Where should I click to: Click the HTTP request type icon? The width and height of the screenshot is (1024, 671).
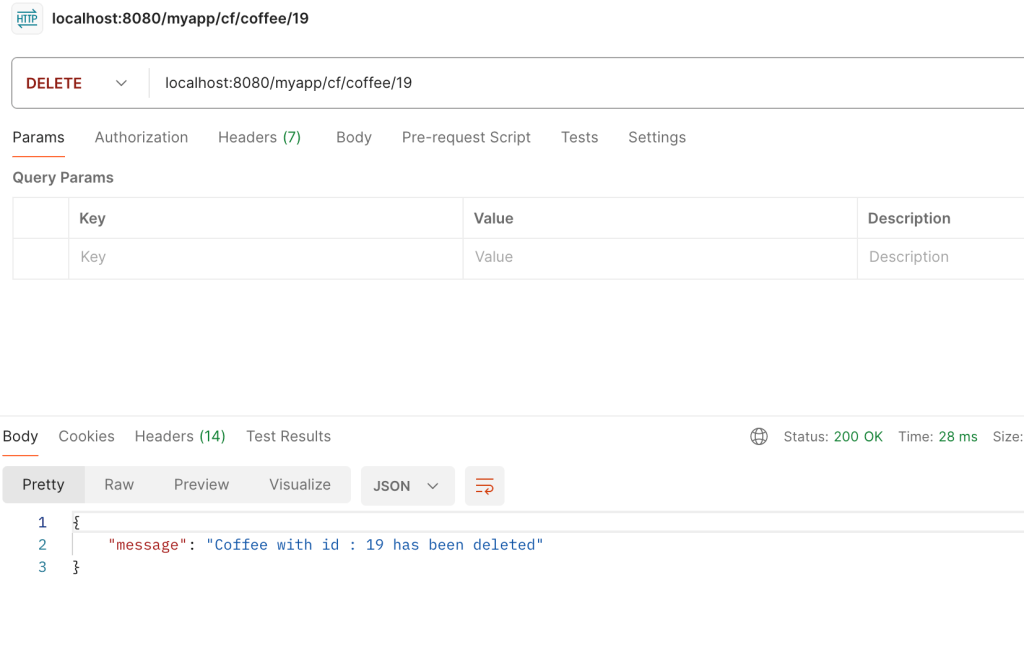click(27, 19)
